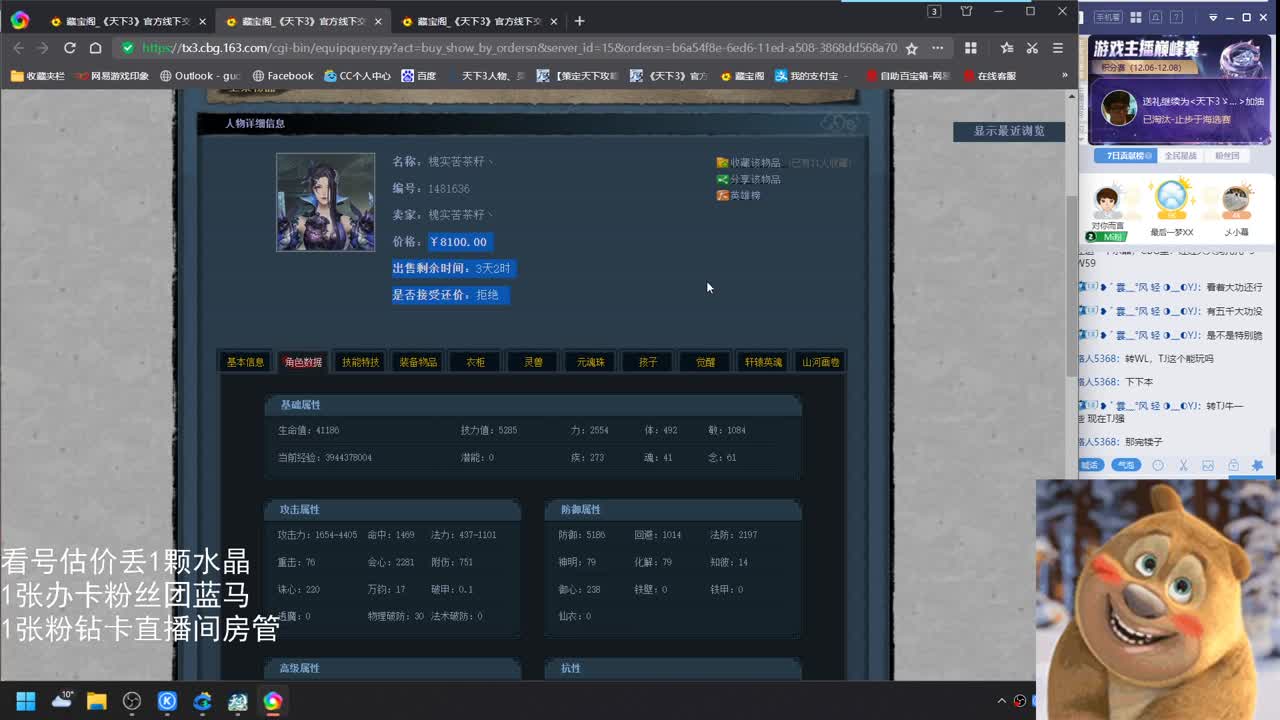Open a new browser tab
Viewport: 1280px width, 720px height.
click(x=579, y=21)
